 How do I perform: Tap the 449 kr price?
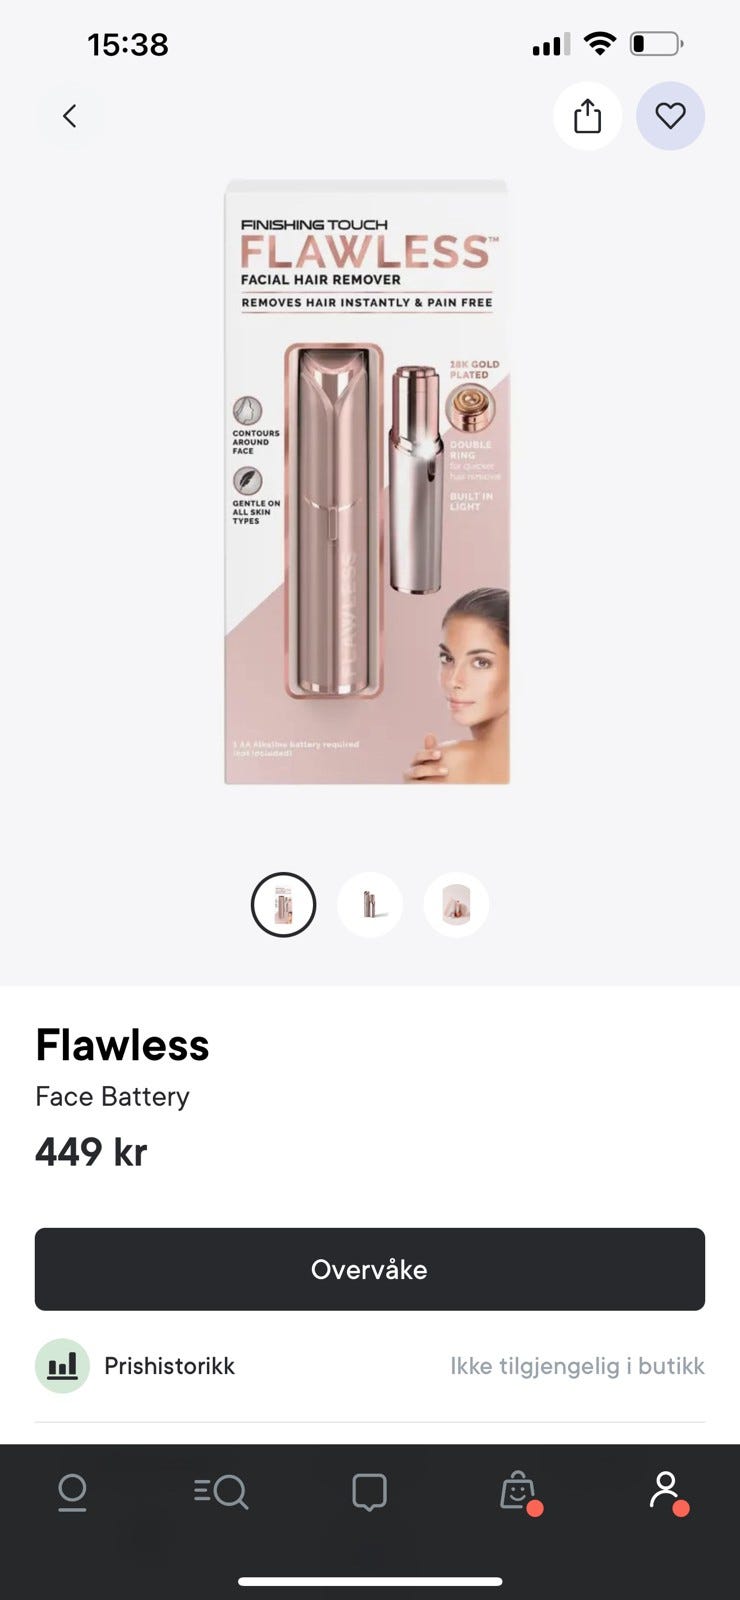91,1152
